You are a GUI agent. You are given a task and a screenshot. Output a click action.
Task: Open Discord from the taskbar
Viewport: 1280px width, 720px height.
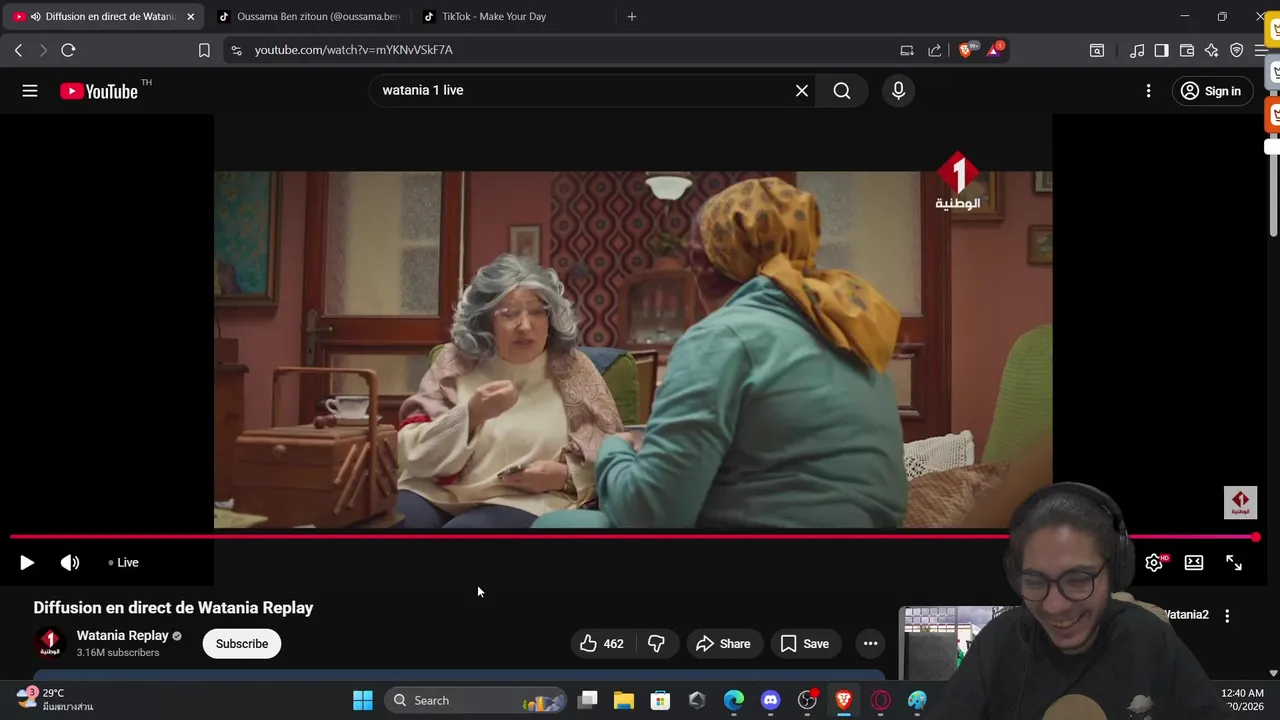tap(770, 700)
